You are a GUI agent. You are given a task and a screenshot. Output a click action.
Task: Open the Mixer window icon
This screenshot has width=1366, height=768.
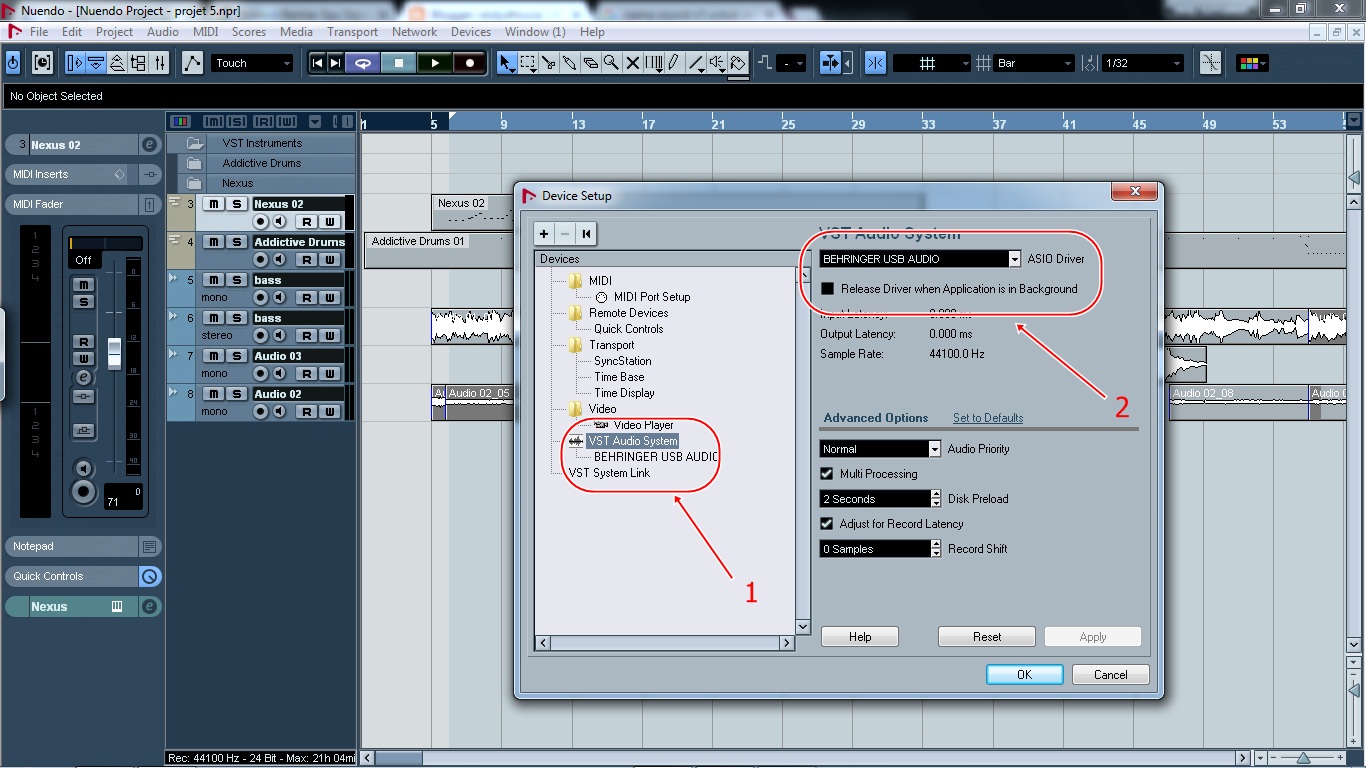tap(160, 63)
